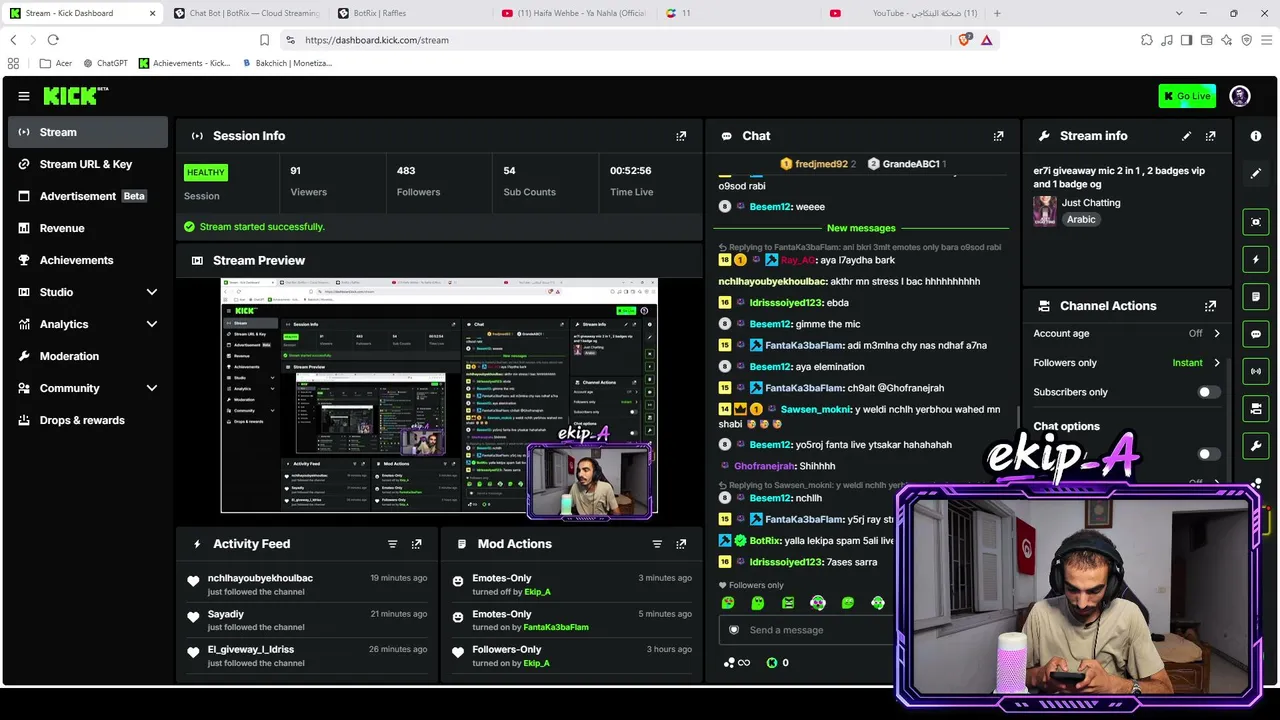Click the Stream Preview thumbnail
Image resolution: width=1280 pixels, height=720 pixels.
[439, 396]
